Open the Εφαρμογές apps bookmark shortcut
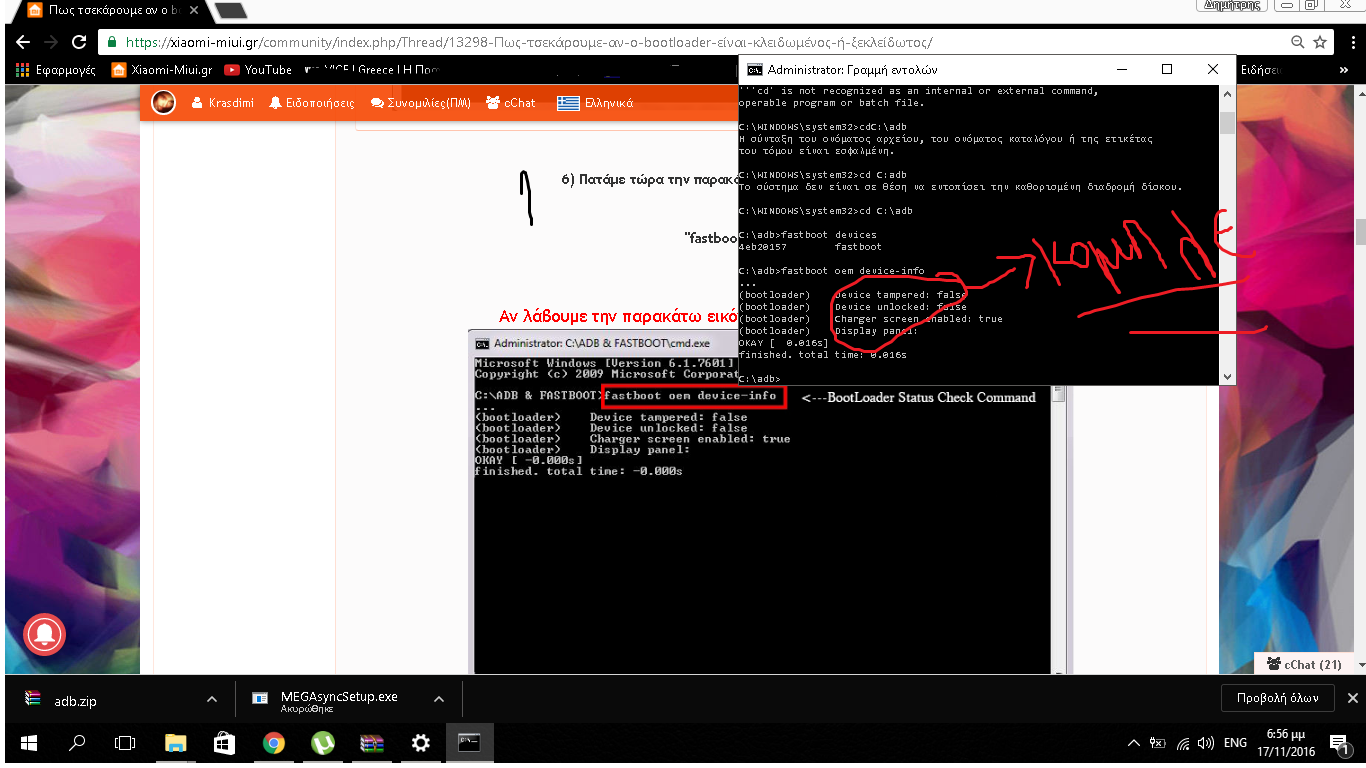 coord(57,70)
